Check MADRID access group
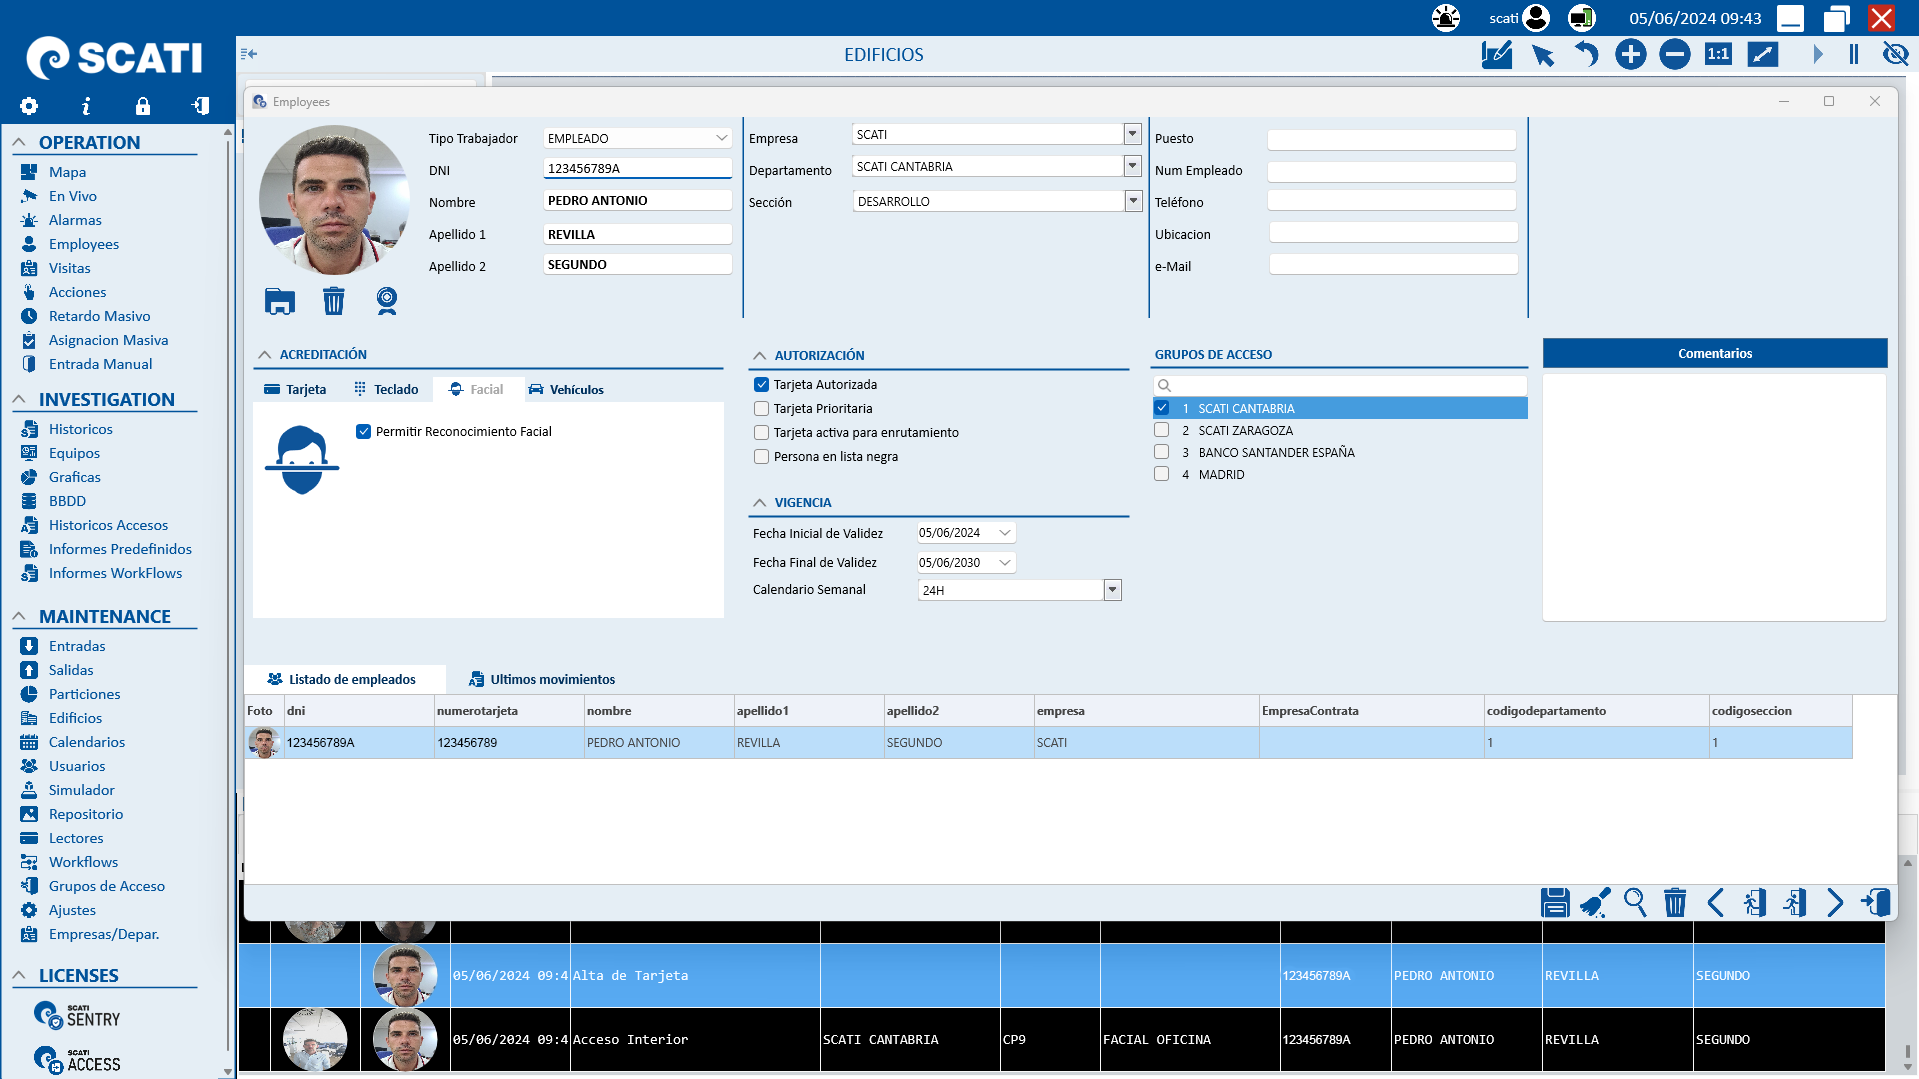Image resolution: width=1919 pixels, height=1079 pixels. [1162, 474]
